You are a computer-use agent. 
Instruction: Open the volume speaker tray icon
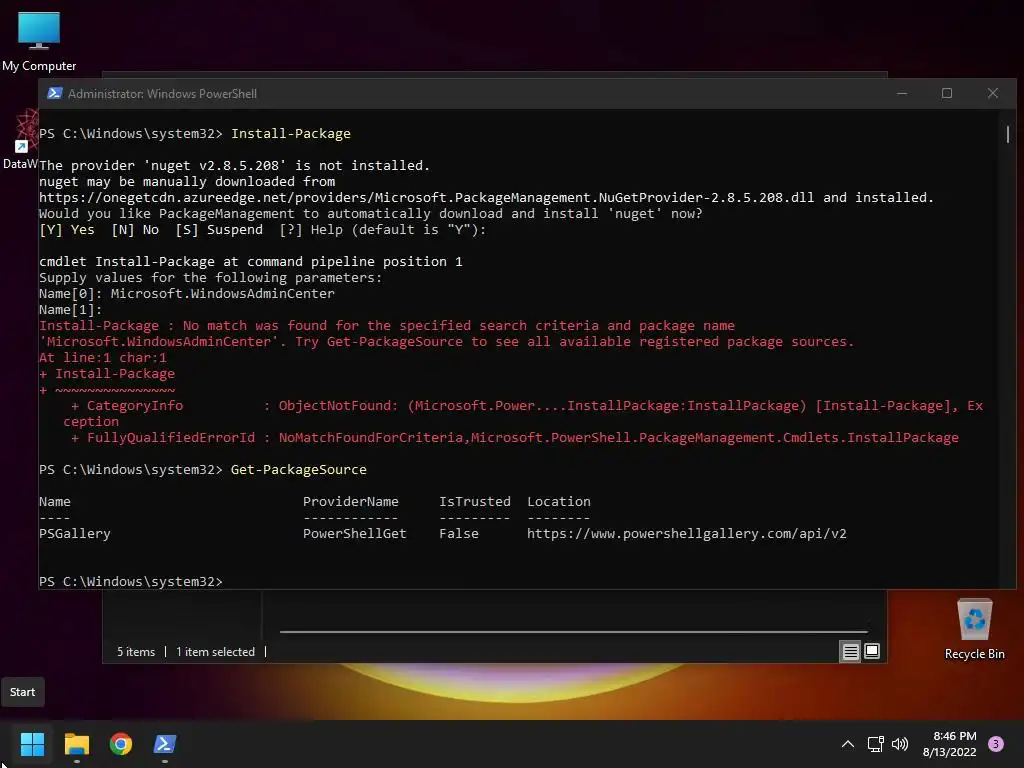coord(900,744)
